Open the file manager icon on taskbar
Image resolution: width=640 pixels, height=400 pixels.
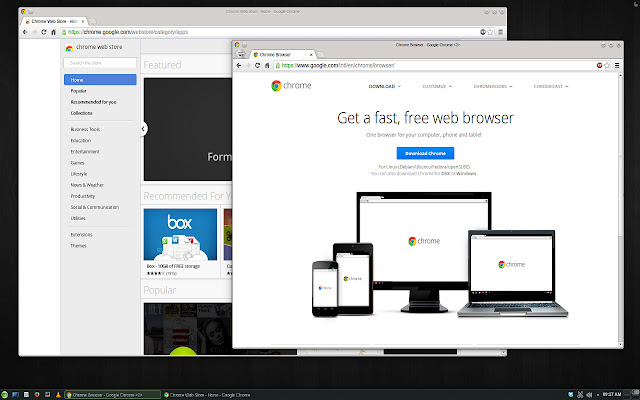[26, 395]
